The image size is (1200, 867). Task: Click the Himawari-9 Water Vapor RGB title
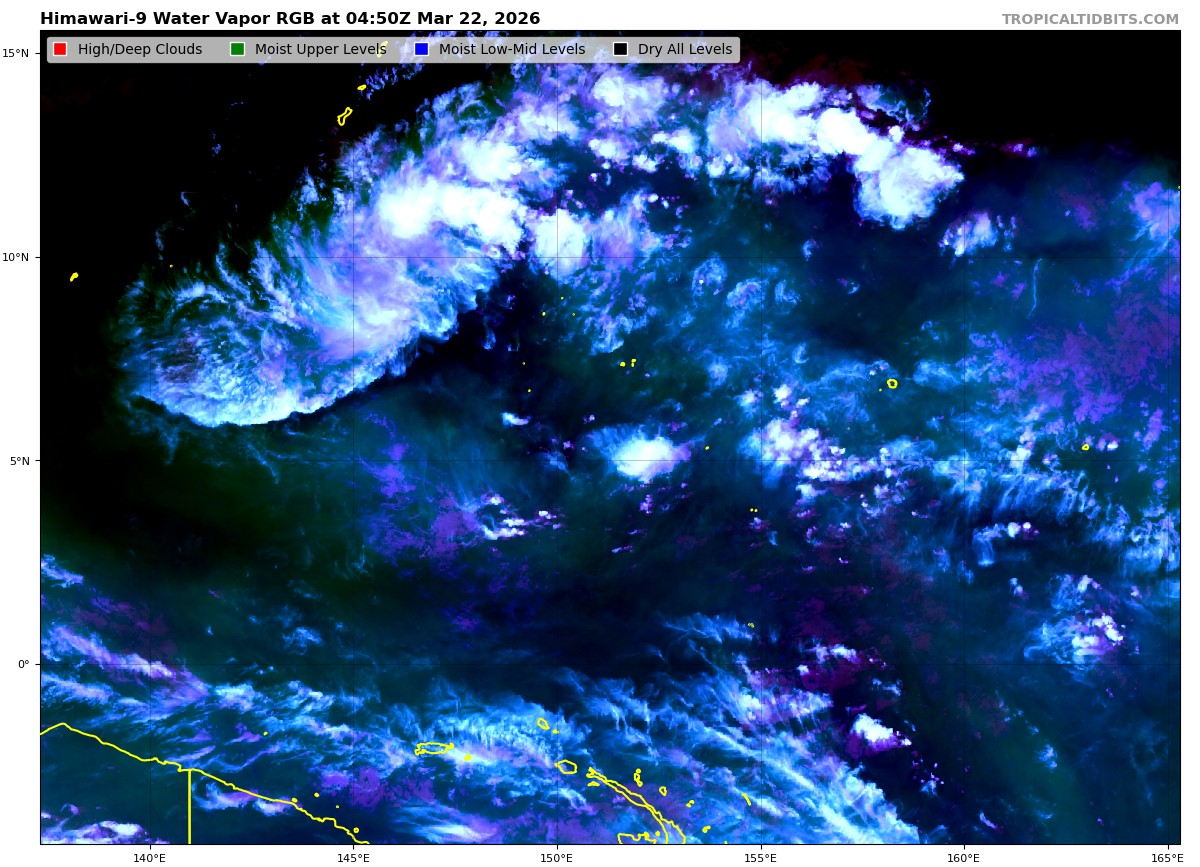click(x=290, y=19)
